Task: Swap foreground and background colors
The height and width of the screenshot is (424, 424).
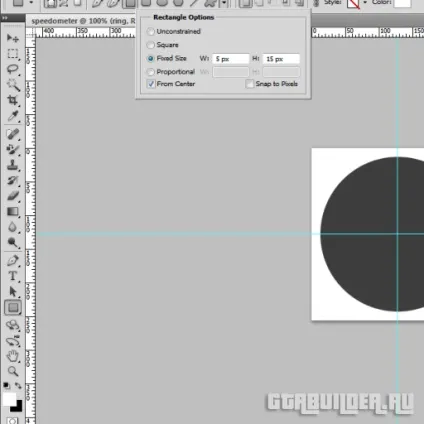Action: coord(18,386)
